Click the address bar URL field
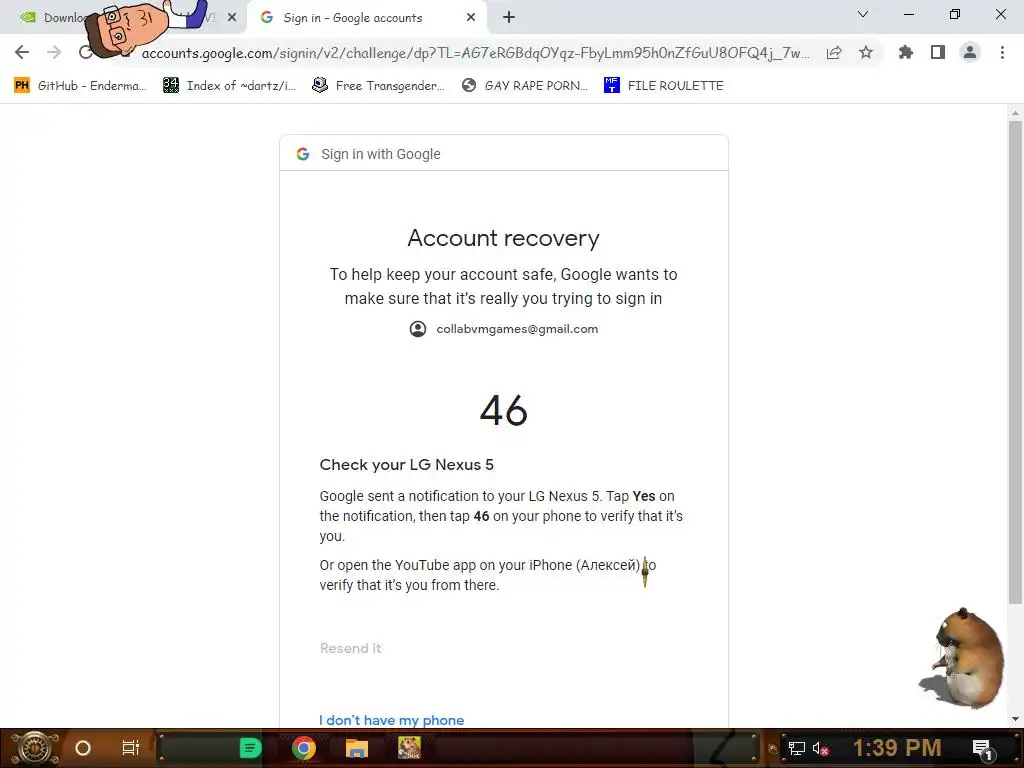Image resolution: width=1024 pixels, height=768 pixels. pos(475,53)
